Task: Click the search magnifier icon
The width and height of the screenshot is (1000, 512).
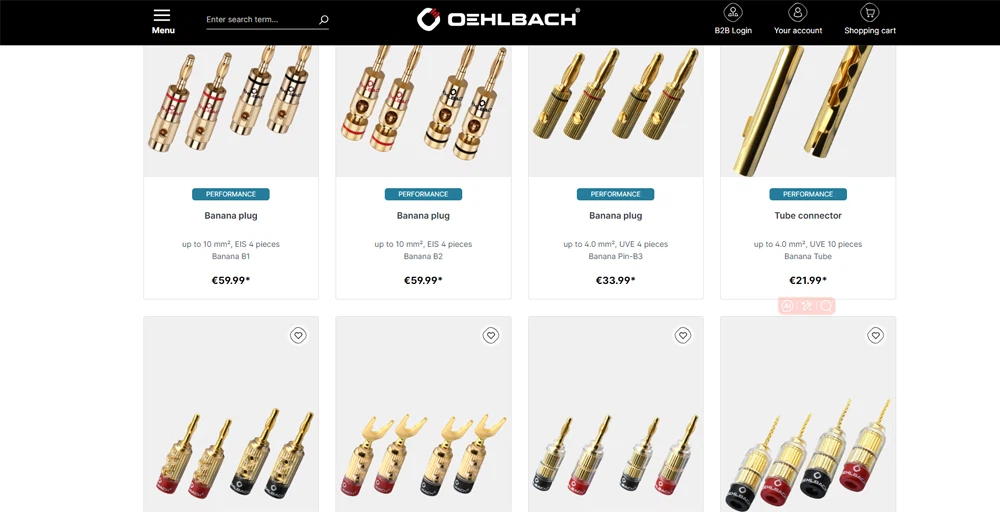Action: coord(323,20)
